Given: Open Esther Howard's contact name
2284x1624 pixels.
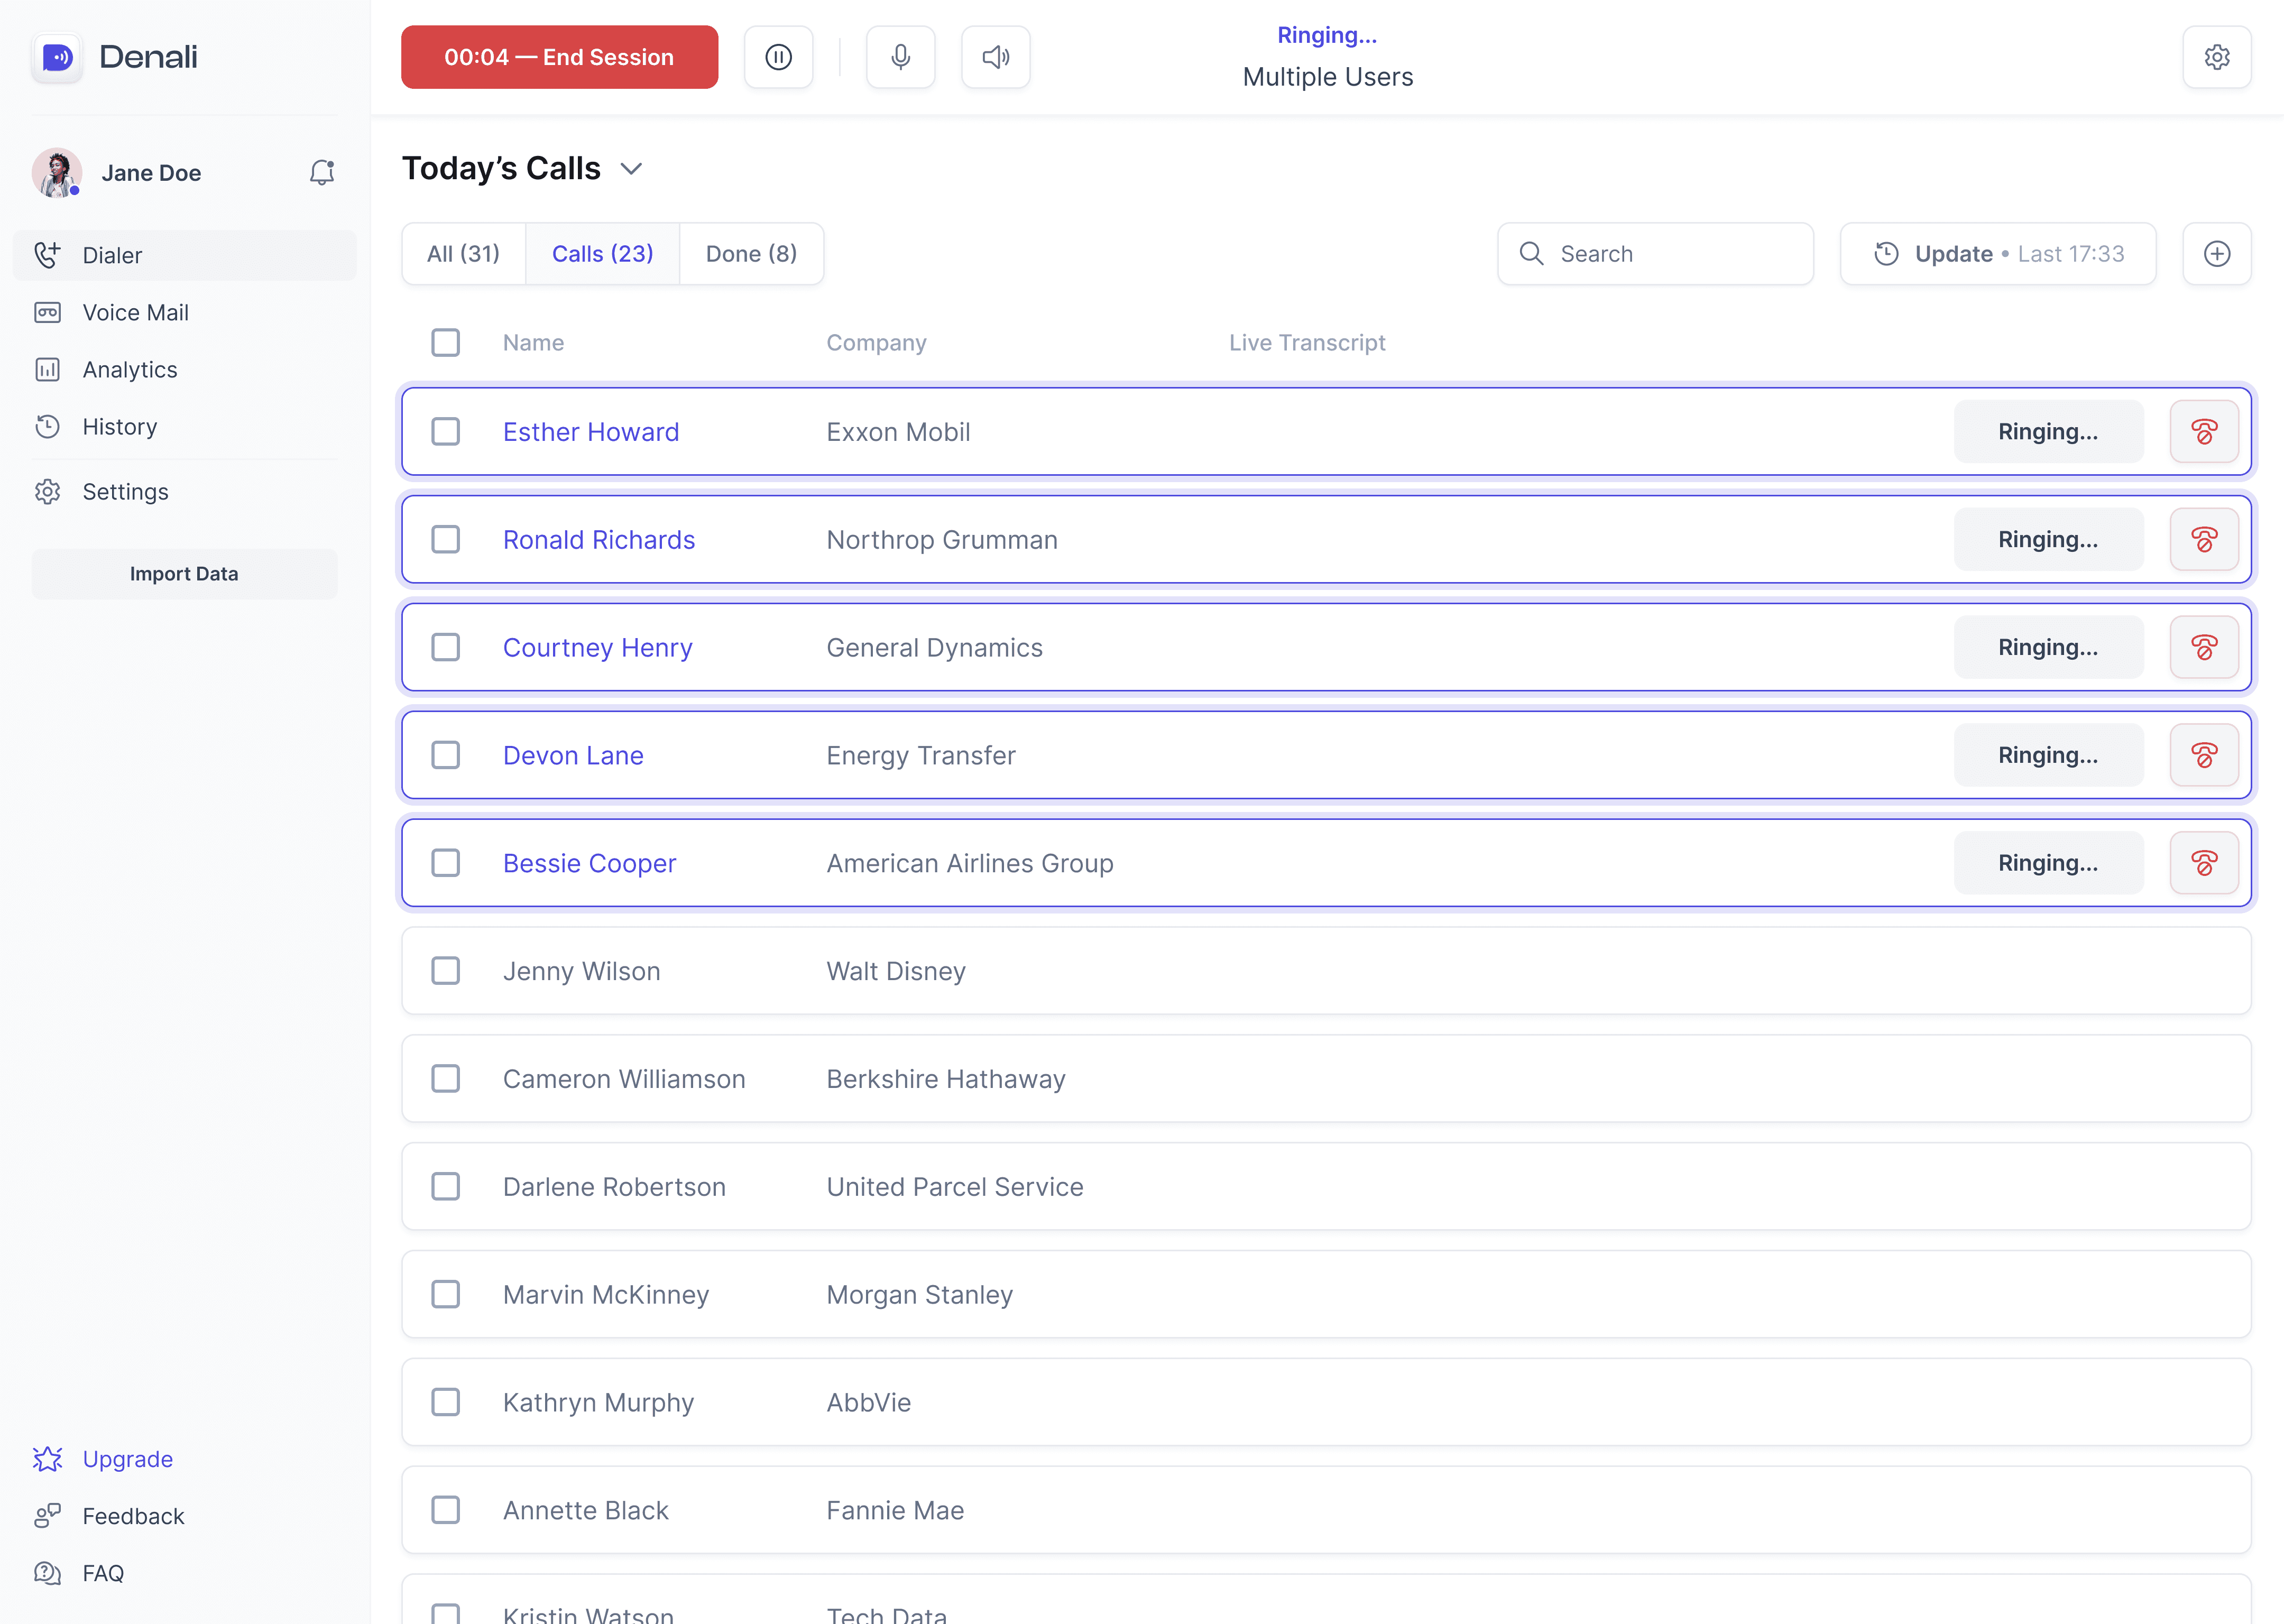Looking at the screenshot, I should tap(590, 432).
